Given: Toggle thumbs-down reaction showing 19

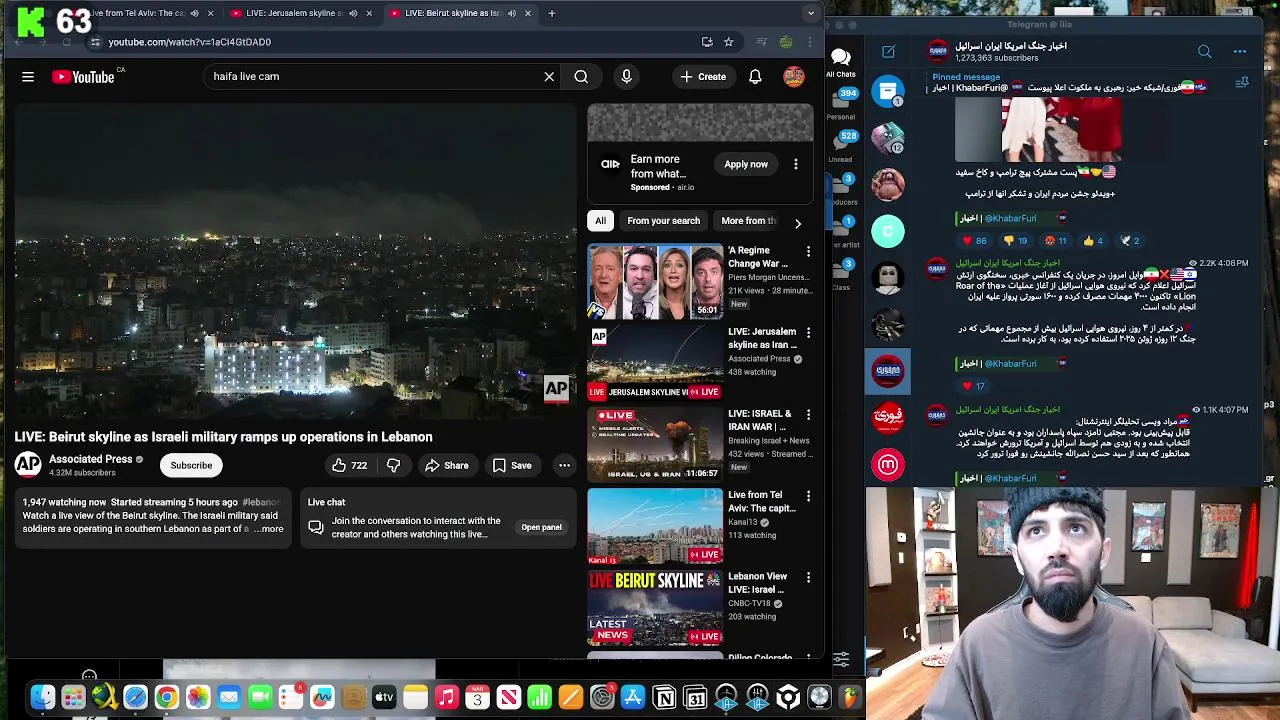Looking at the screenshot, I should click(x=1017, y=240).
